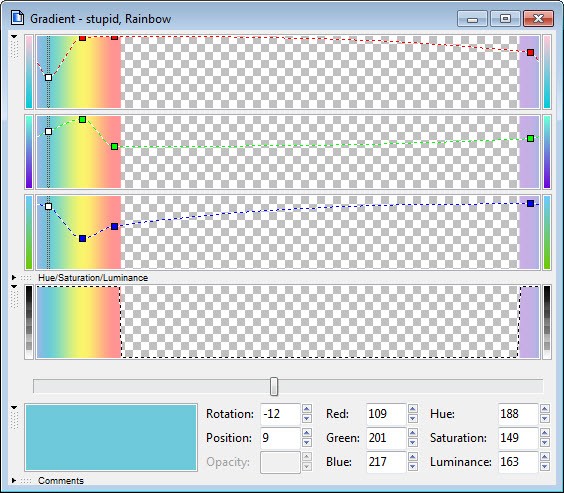Expand the Hue/Saturation/Luminance section
The height and width of the screenshot is (493, 564).
pos(14,277)
